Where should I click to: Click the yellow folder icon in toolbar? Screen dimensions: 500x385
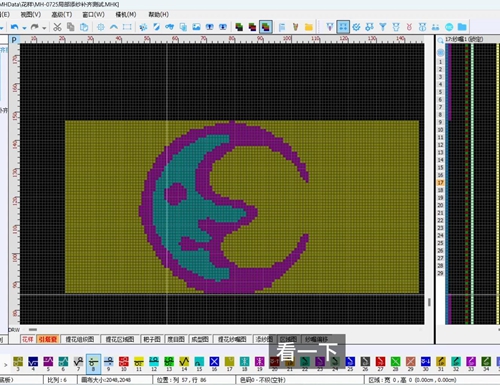[x=309, y=27]
